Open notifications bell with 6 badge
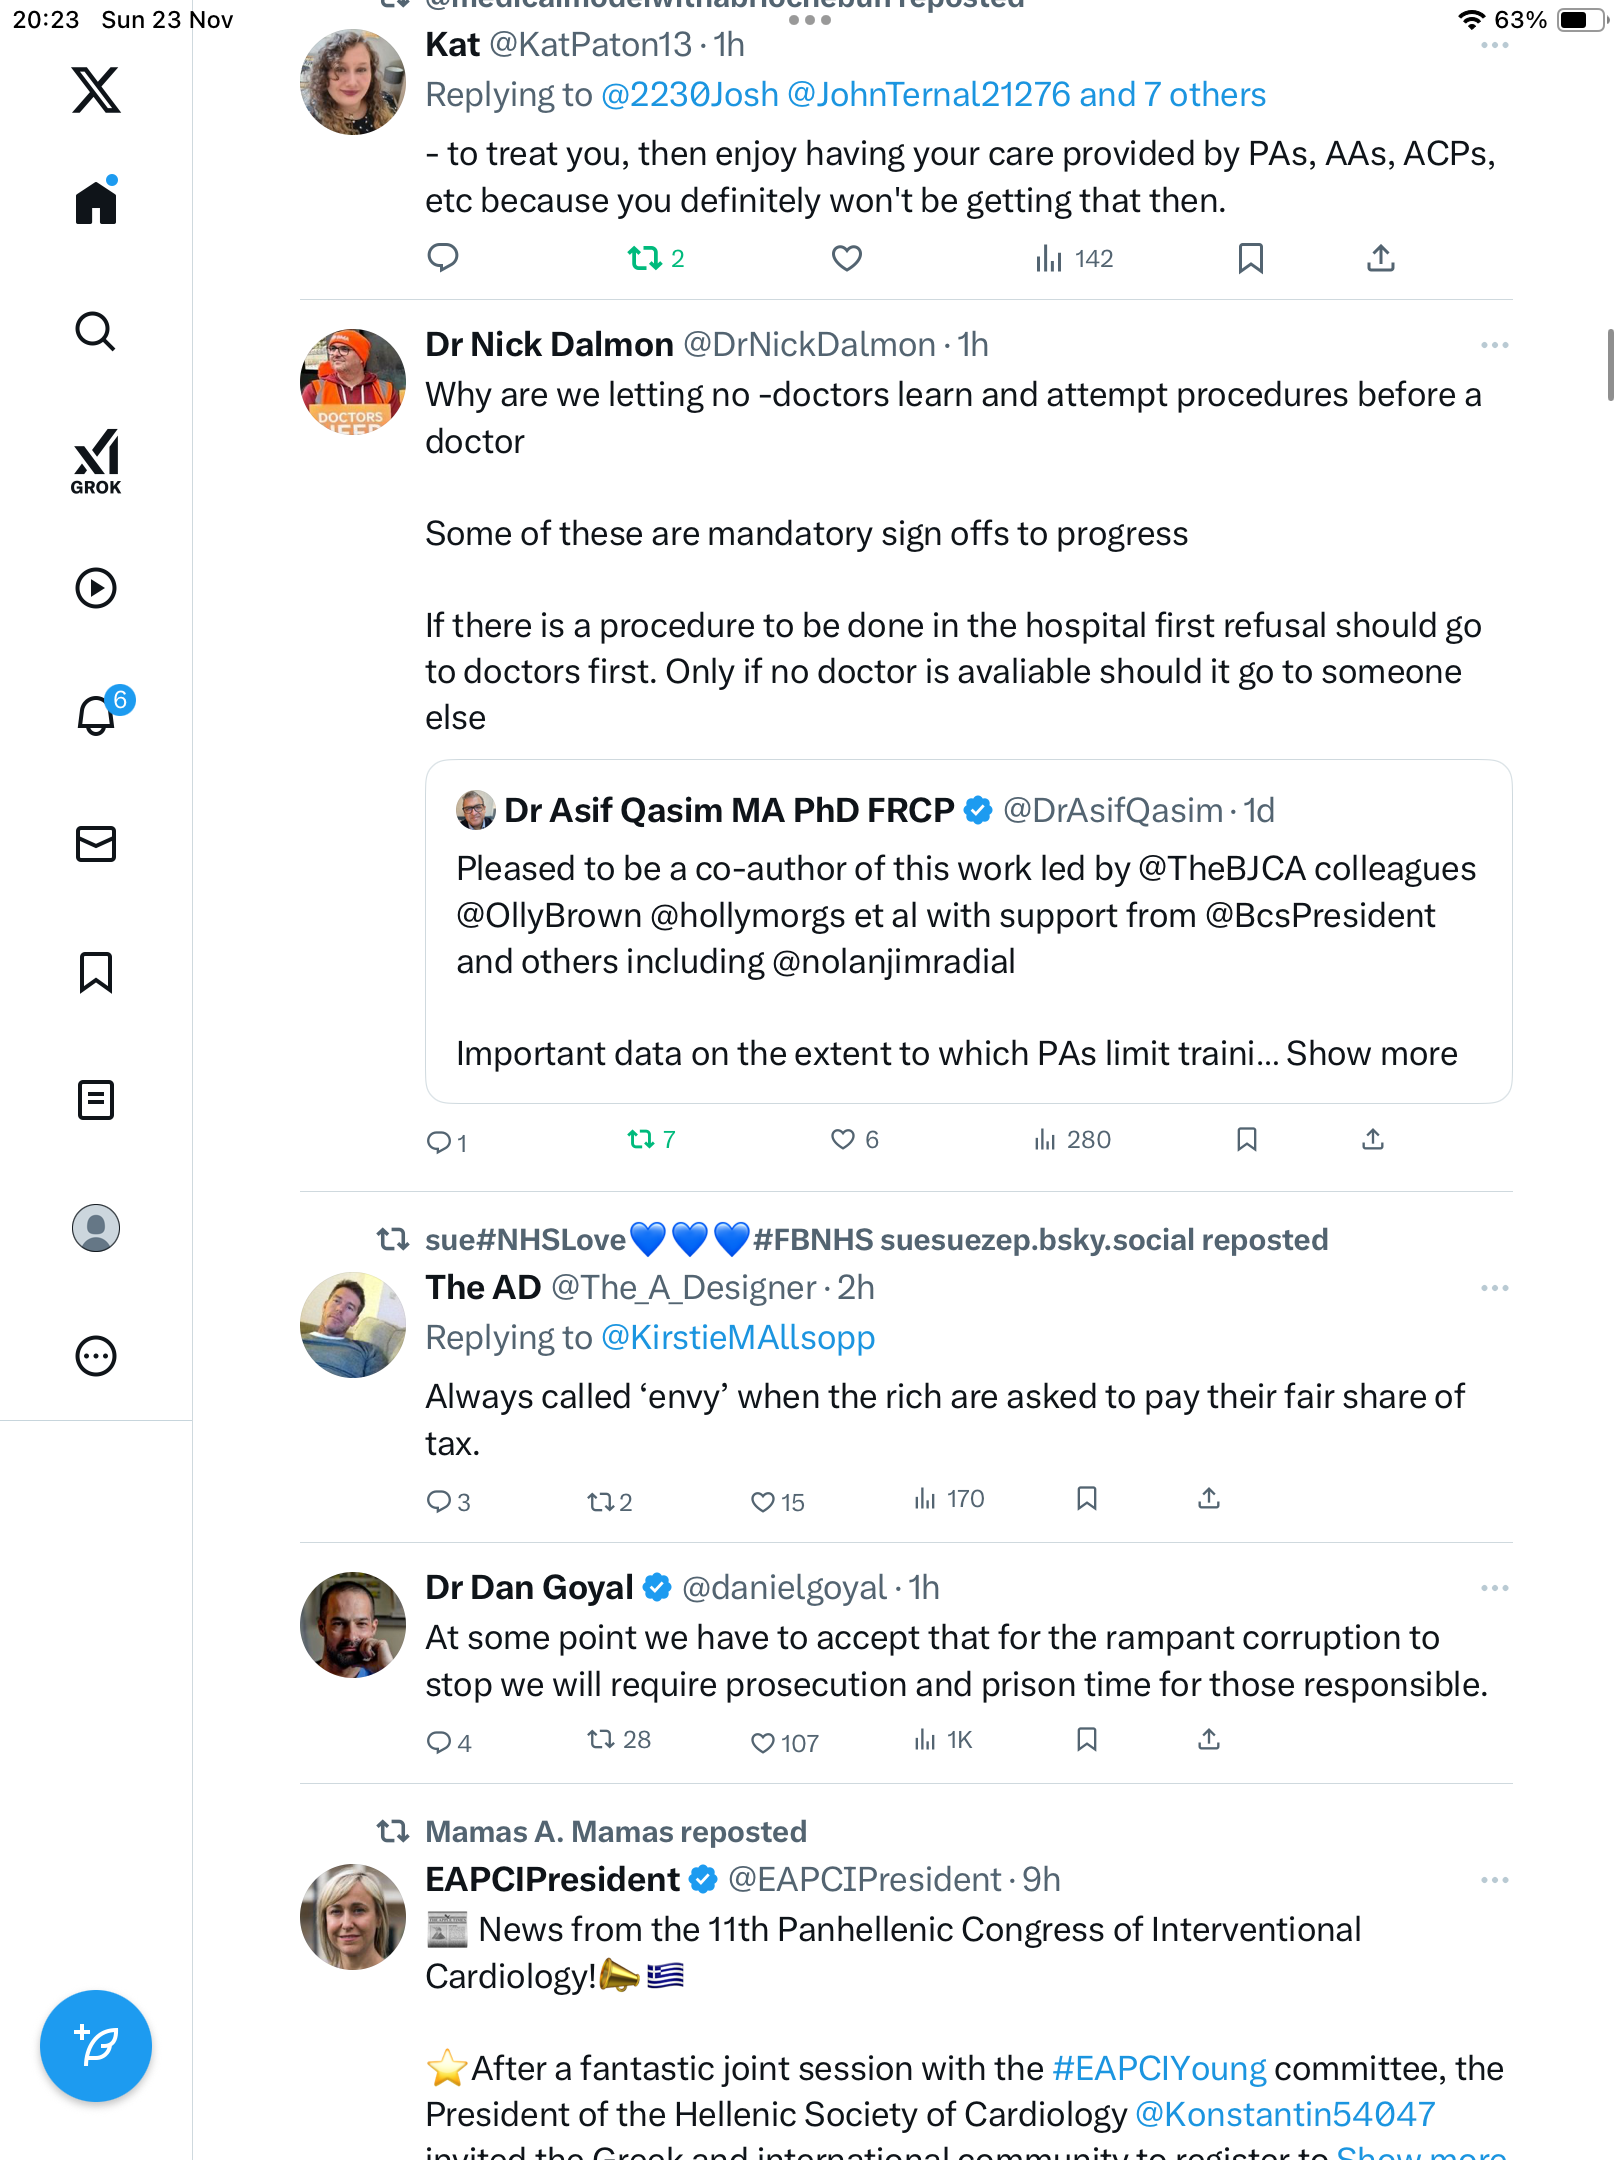Viewport: 1620px width, 2160px height. [x=98, y=714]
